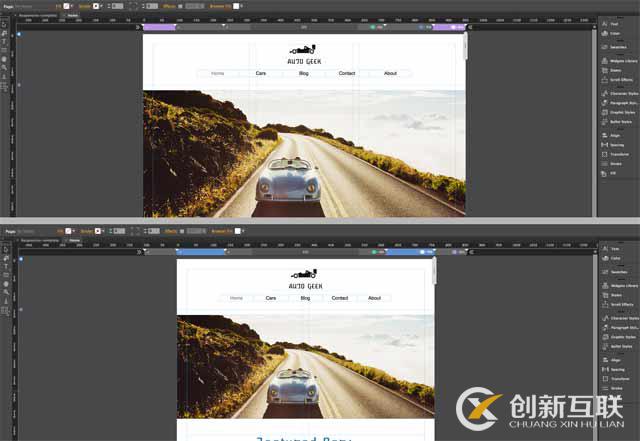Open the Widgets Library panel in upper window
The image size is (640, 441).
click(x=622, y=60)
